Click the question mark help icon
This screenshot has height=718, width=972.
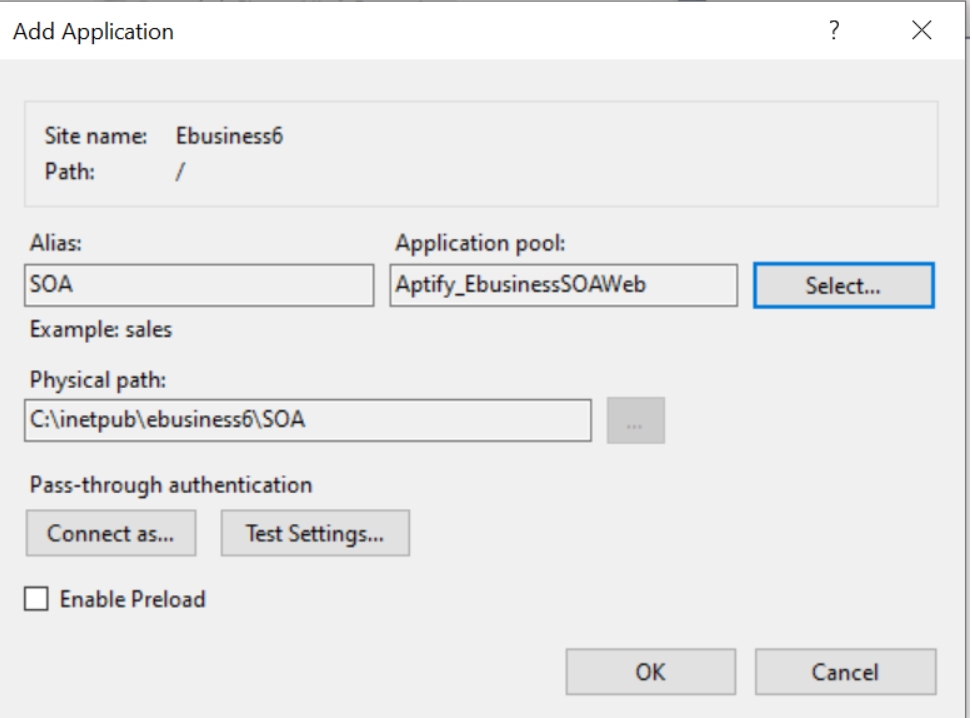(834, 30)
